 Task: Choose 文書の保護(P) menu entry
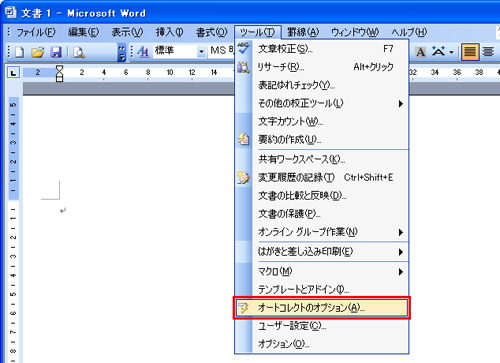click(x=322, y=213)
